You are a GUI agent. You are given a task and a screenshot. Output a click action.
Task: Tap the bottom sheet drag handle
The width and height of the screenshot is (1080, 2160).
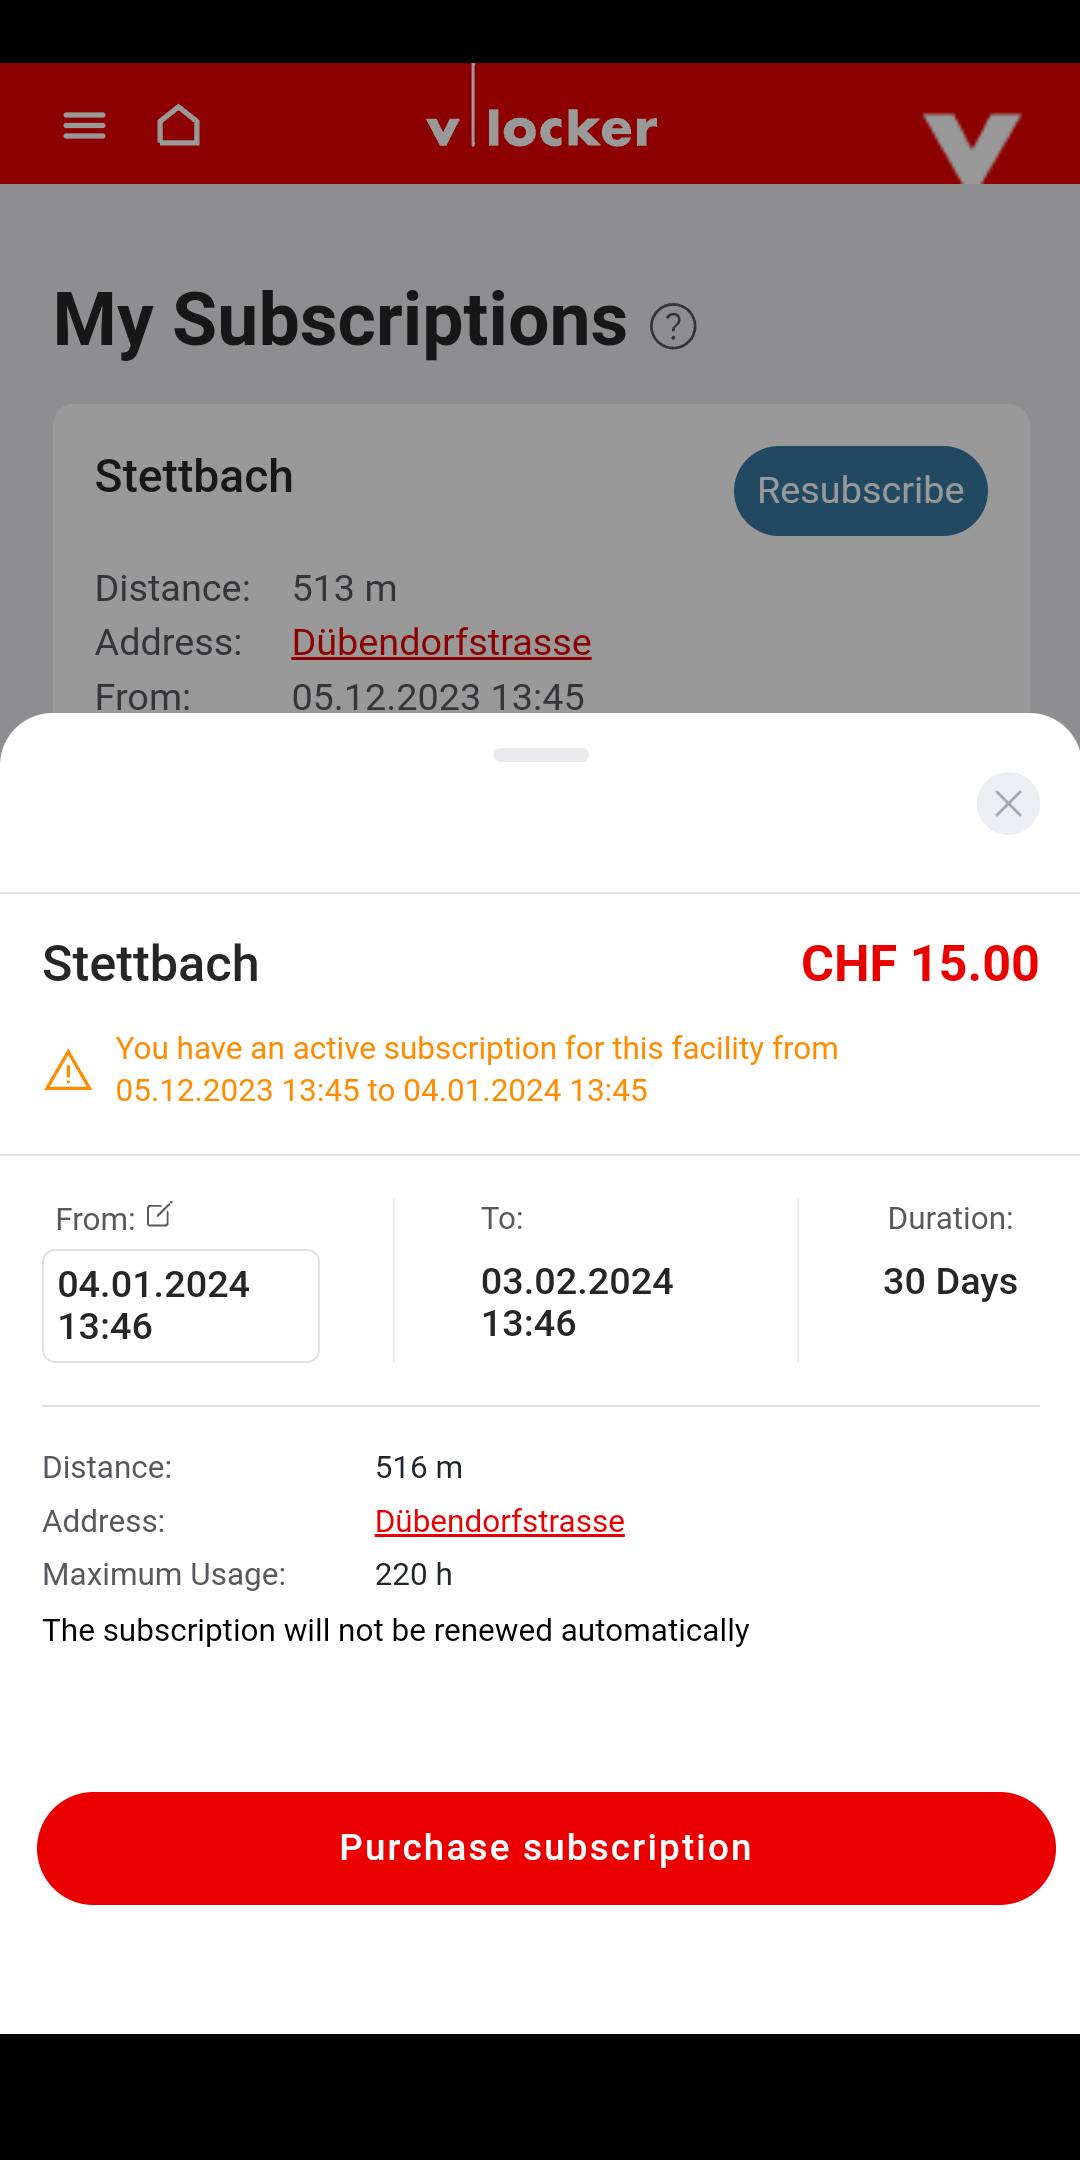pos(541,755)
